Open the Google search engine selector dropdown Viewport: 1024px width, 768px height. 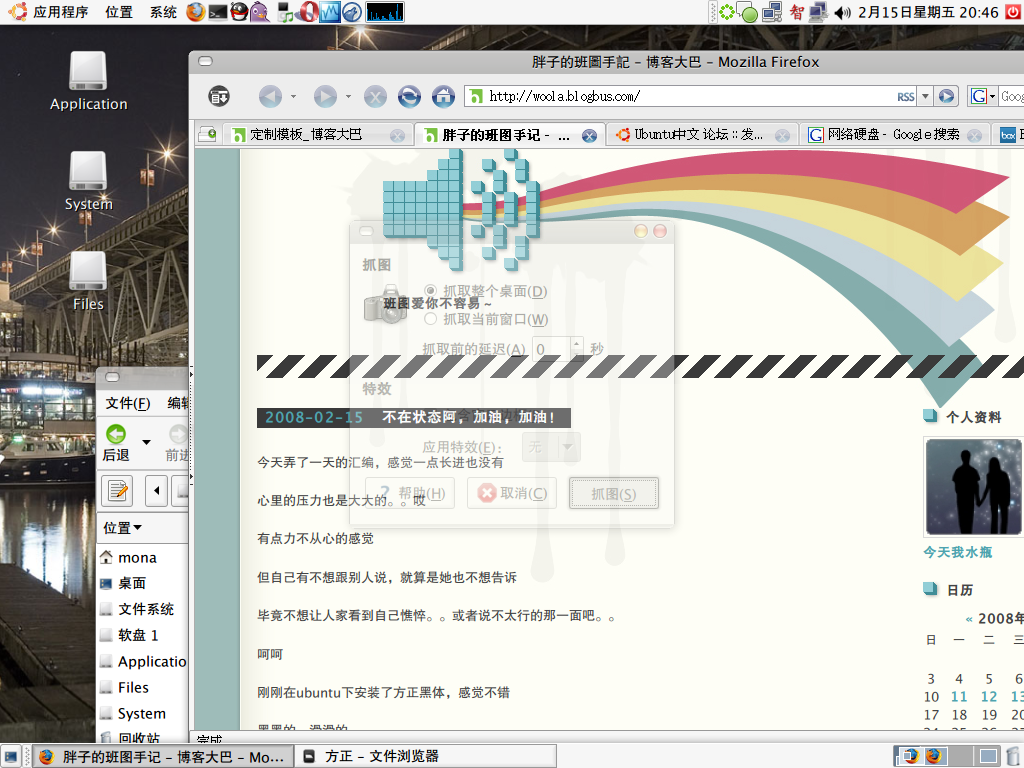[x=983, y=97]
